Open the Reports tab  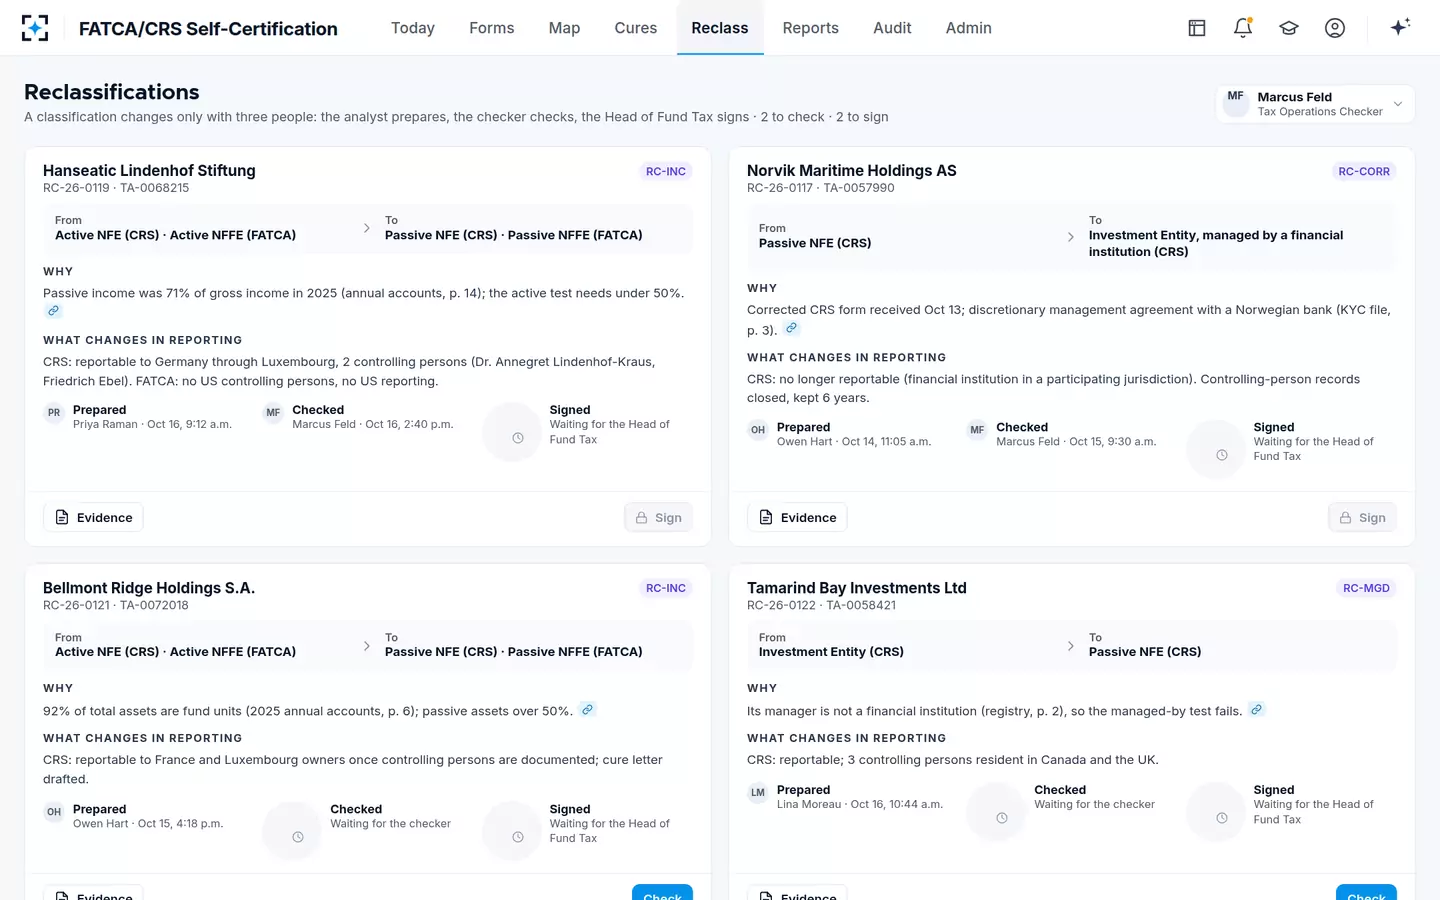point(810,28)
